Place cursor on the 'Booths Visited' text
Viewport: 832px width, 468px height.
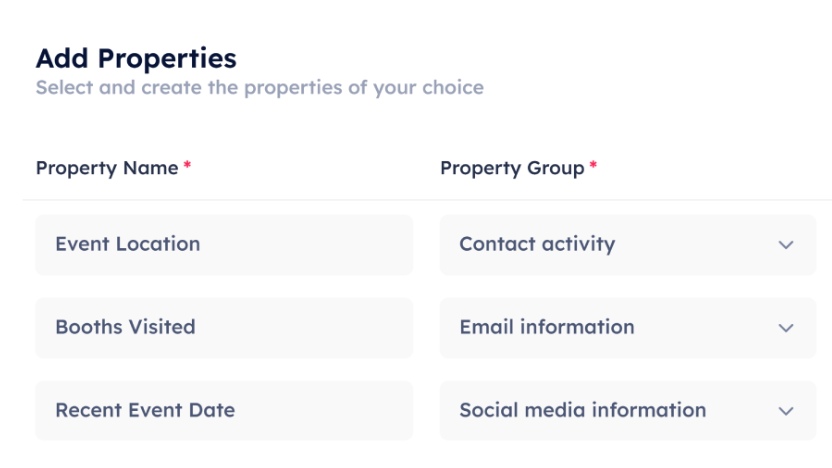pyautogui.click(x=125, y=327)
